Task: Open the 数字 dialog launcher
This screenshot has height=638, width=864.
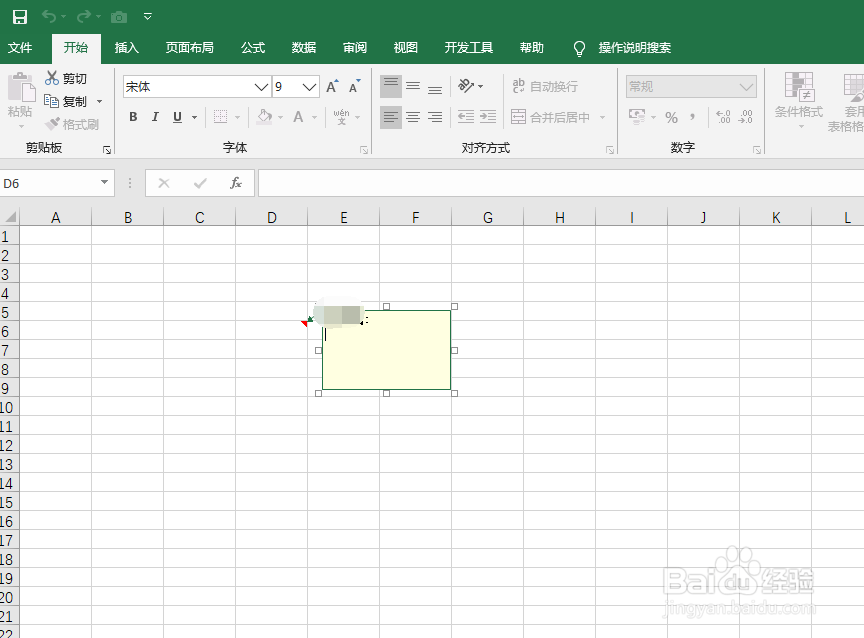Action: pyautogui.click(x=757, y=150)
